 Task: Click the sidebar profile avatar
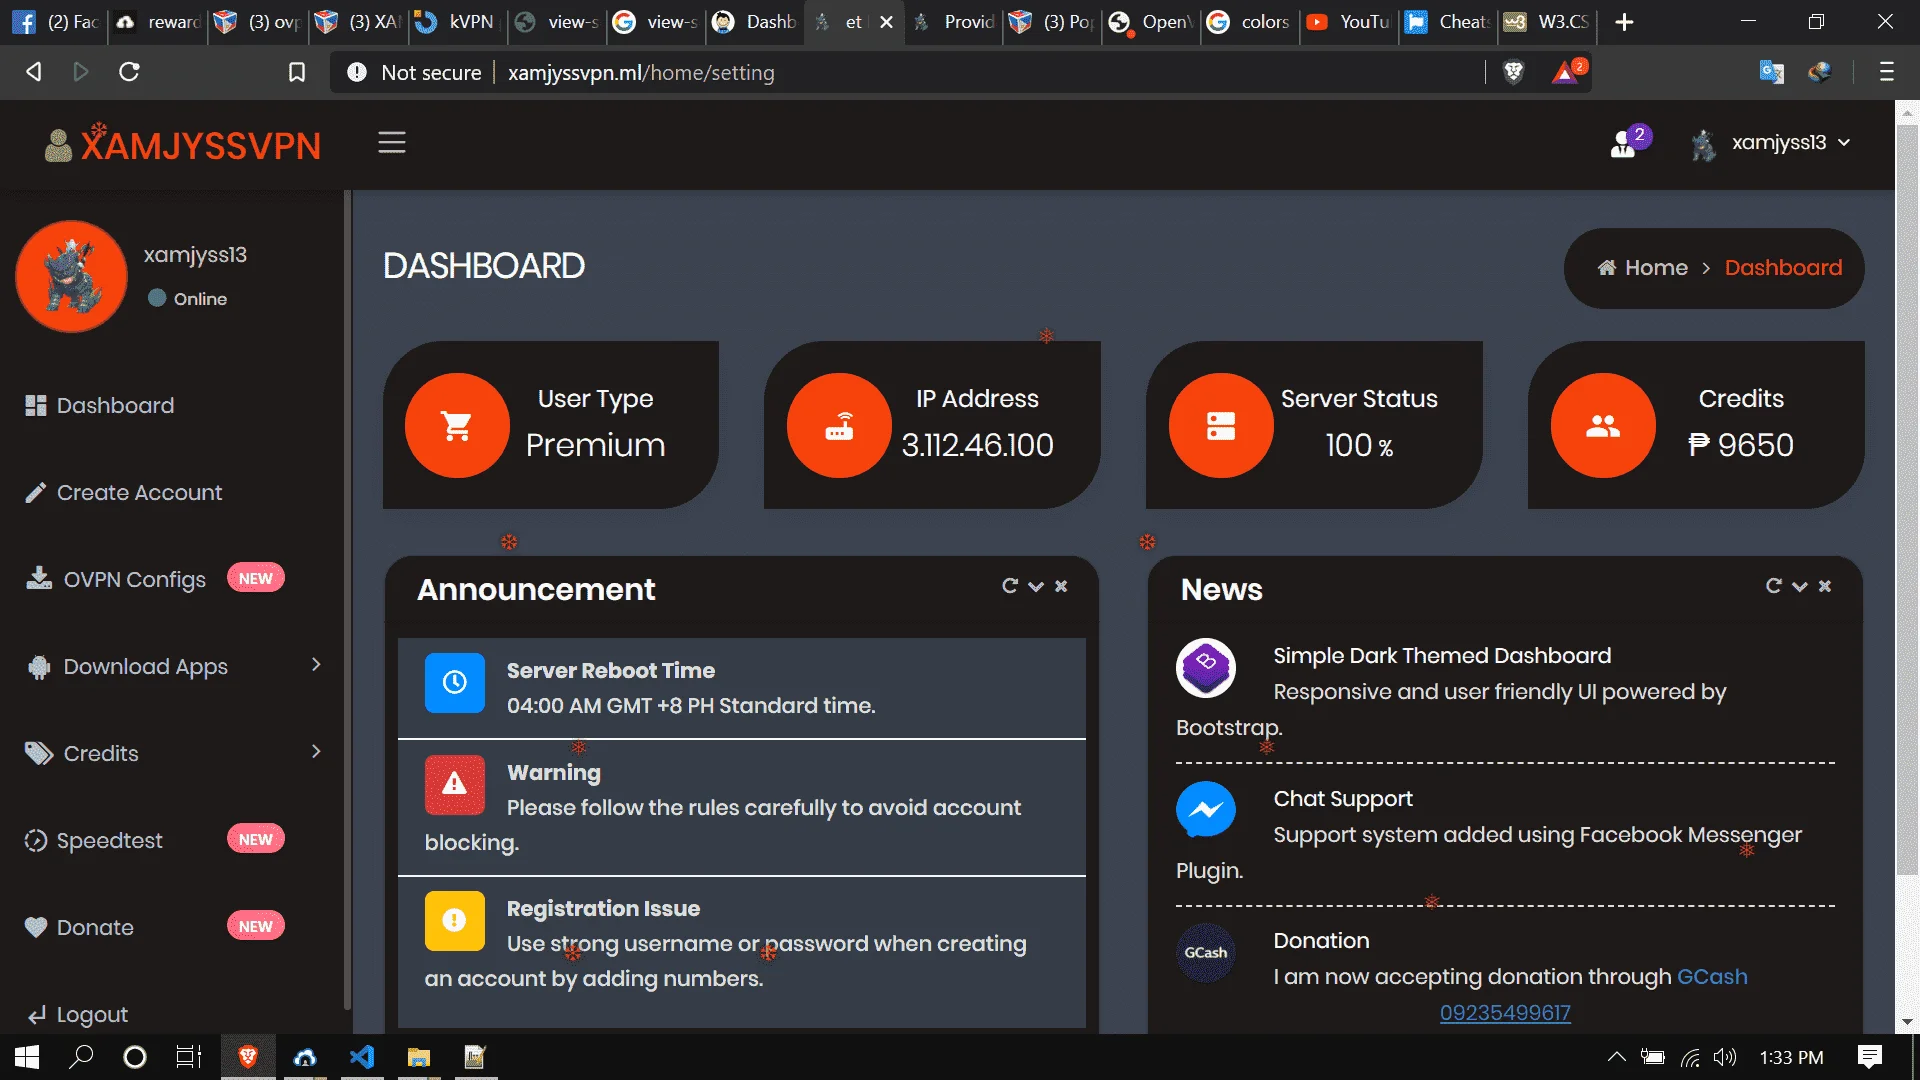click(x=71, y=277)
